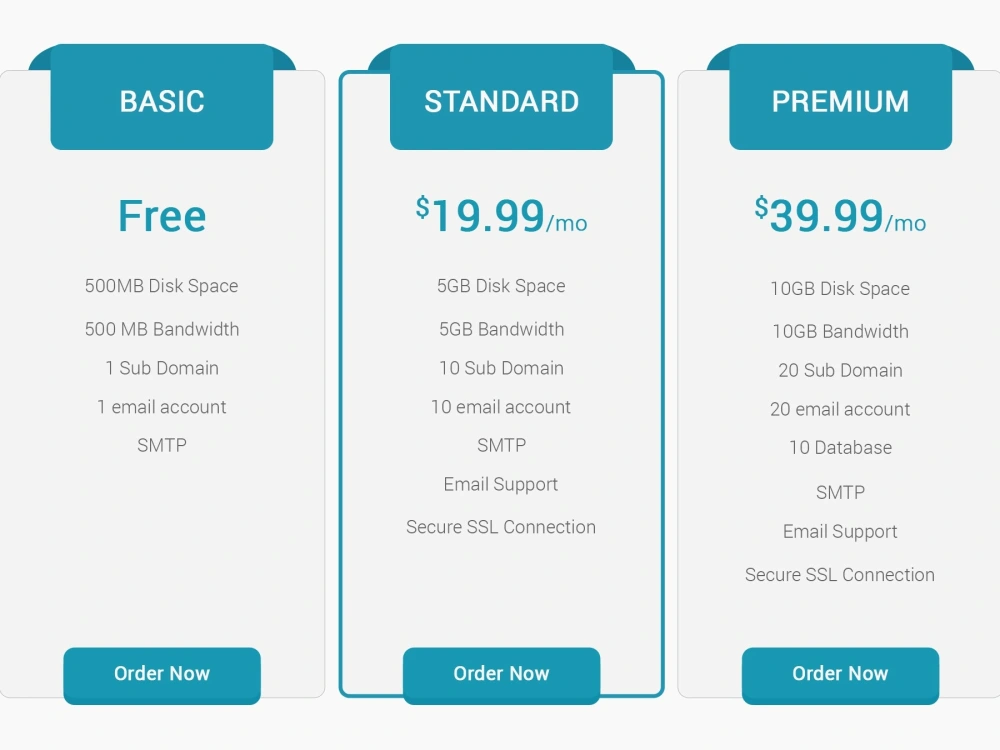Select the 5GB Bandwidth feature
The image size is (1000, 750).
500,329
